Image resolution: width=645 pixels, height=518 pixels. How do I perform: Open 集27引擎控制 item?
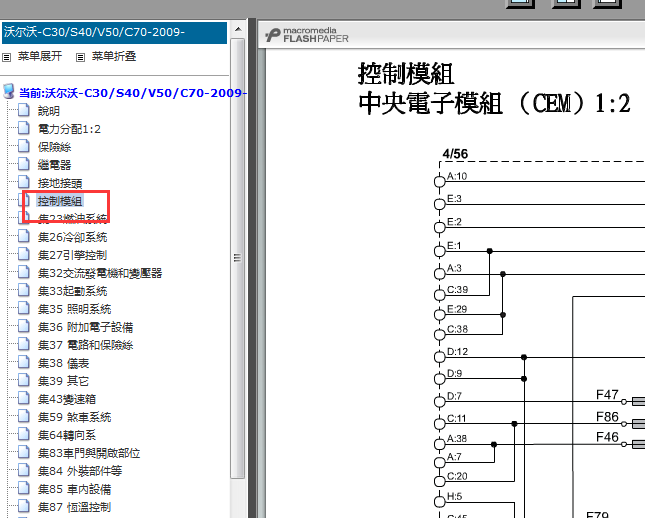tap(72, 255)
